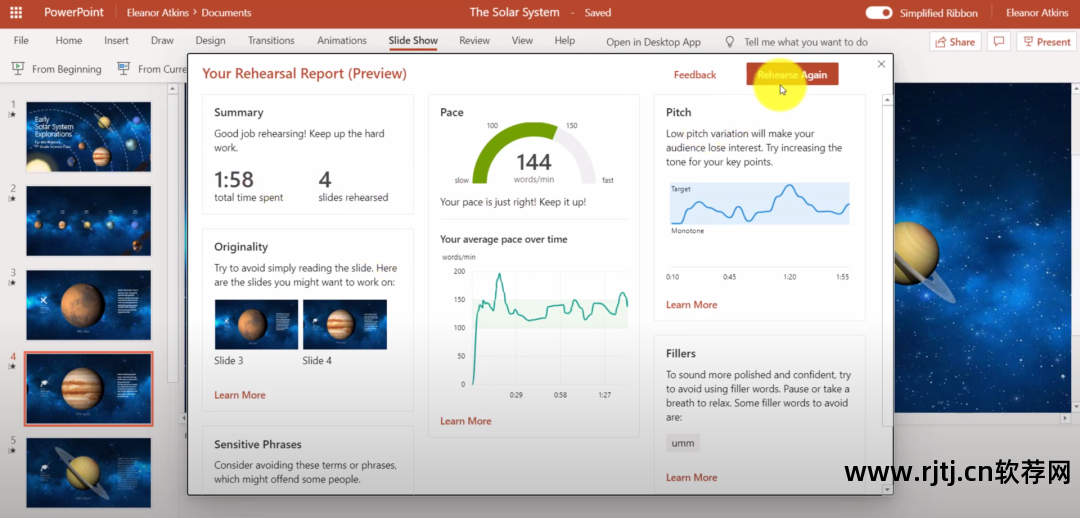Open Learn More under Pitch
1080x518 pixels.
[x=691, y=305]
